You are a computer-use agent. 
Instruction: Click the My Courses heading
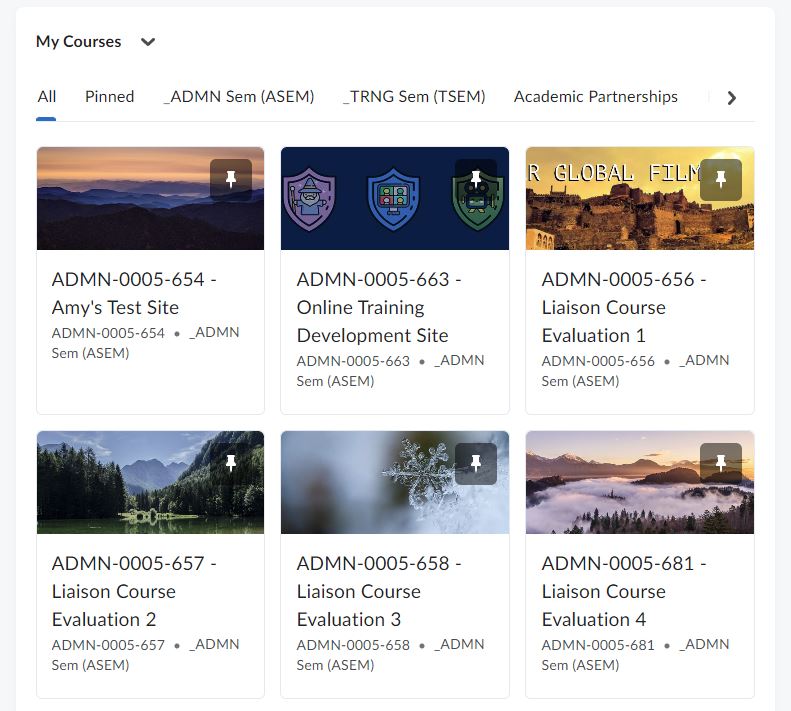pos(78,42)
